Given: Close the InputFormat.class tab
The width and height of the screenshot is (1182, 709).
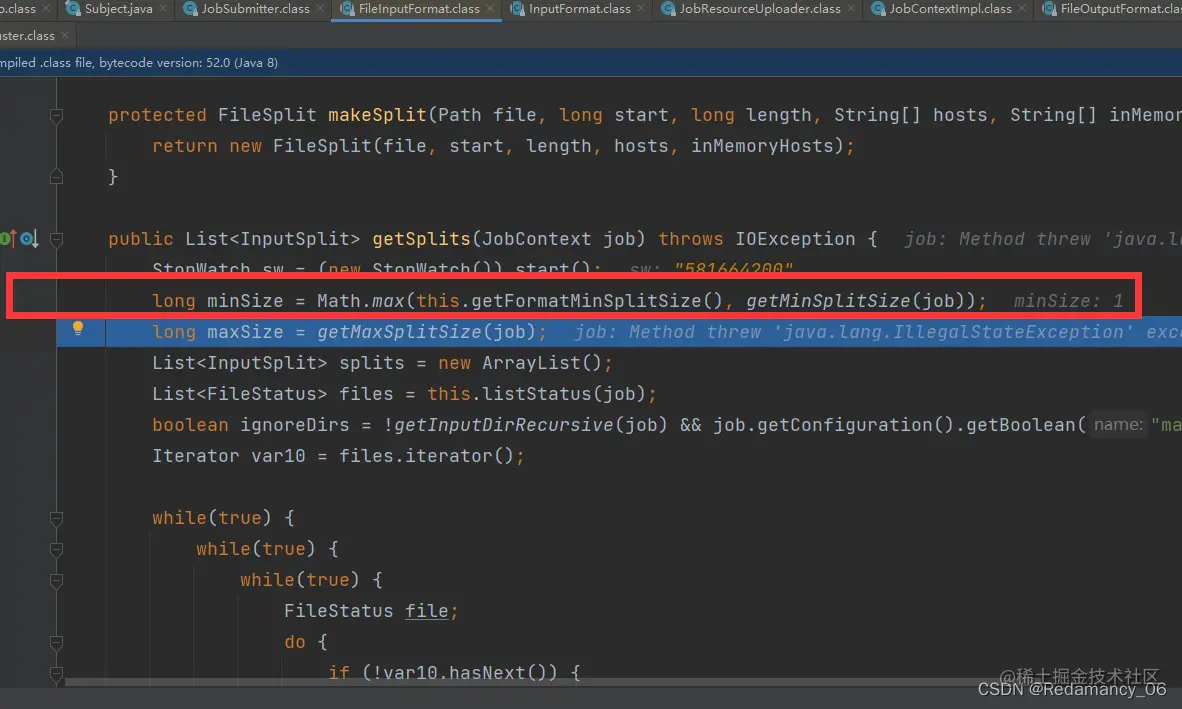Looking at the screenshot, I should [x=641, y=8].
